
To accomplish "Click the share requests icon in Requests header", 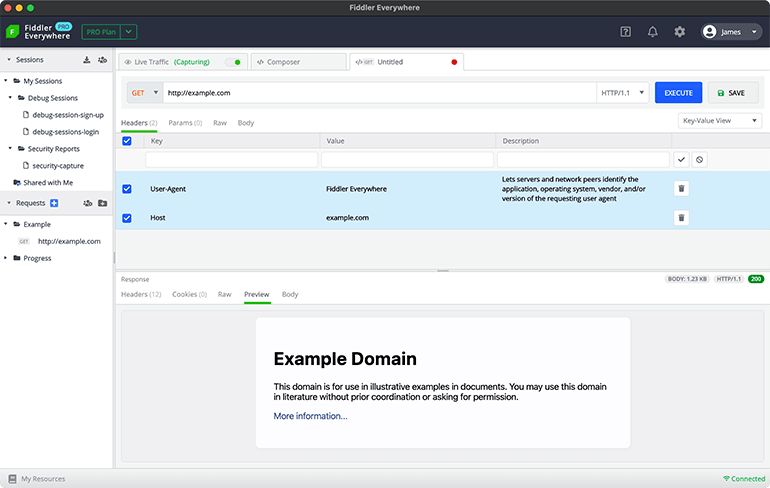I will (x=87, y=203).
